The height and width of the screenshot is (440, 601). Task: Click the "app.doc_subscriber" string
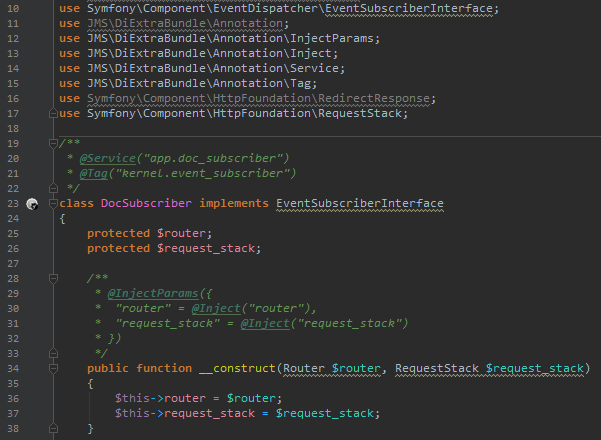click(x=212, y=158)
